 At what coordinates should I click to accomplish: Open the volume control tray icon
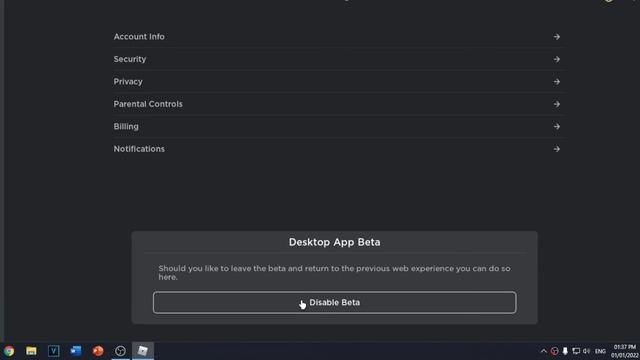click(x=587, y=351)
